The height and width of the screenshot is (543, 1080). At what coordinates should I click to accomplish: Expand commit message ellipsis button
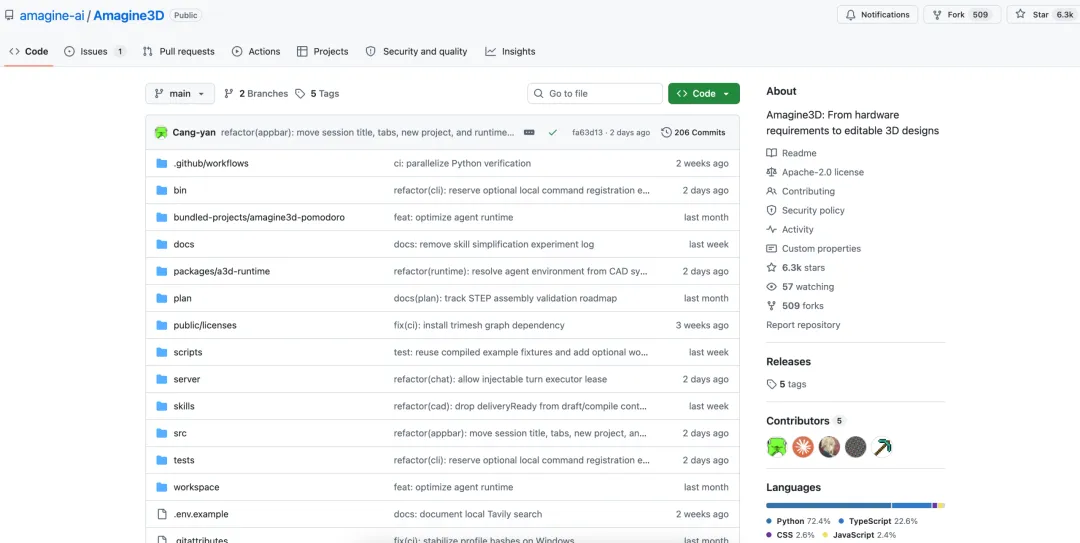click(x=529, y=132)
